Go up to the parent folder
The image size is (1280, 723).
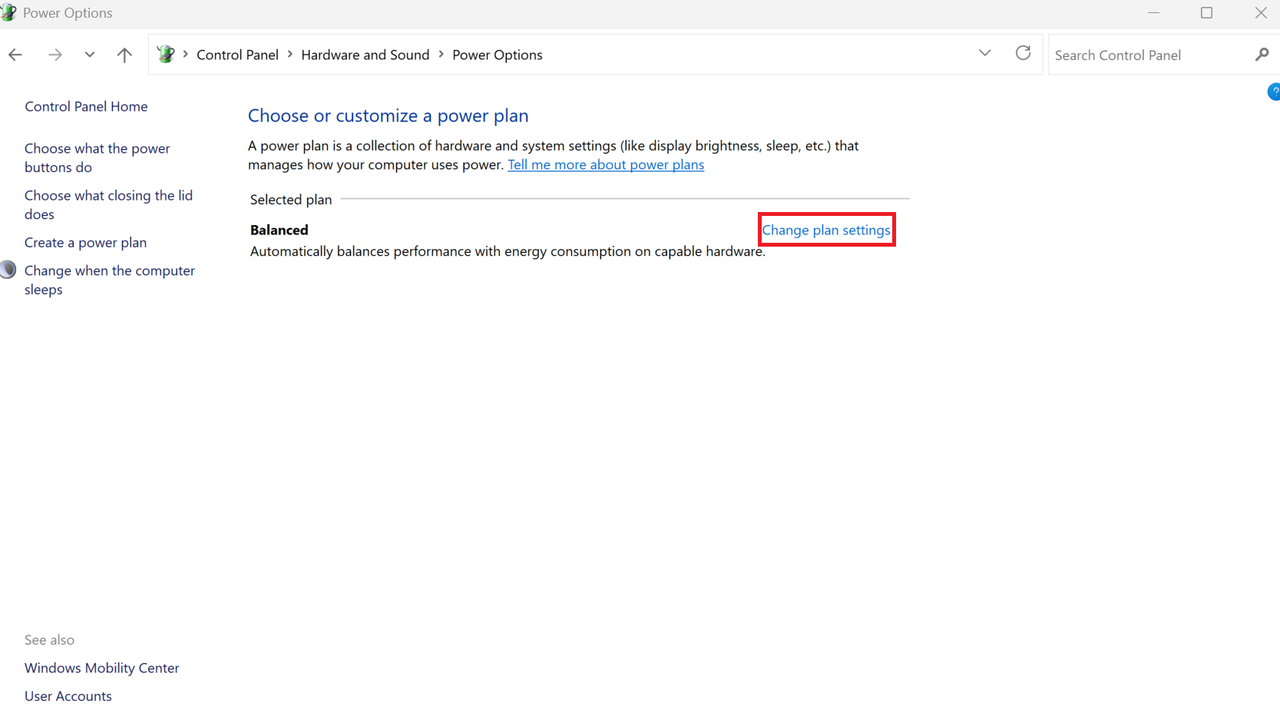pos(124,54)
